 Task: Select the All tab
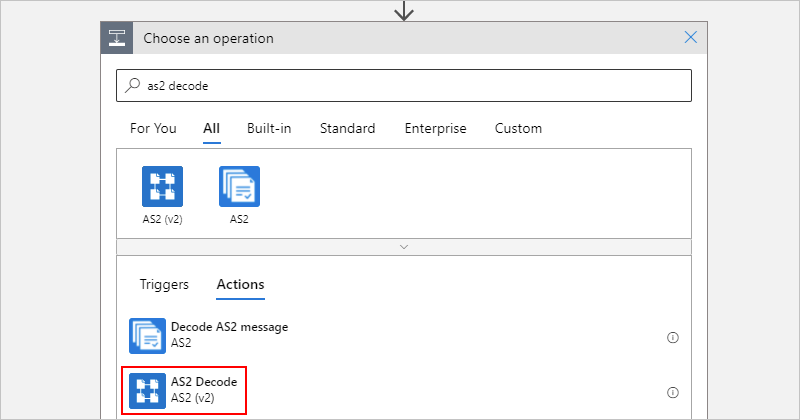(x=211, y=128)
